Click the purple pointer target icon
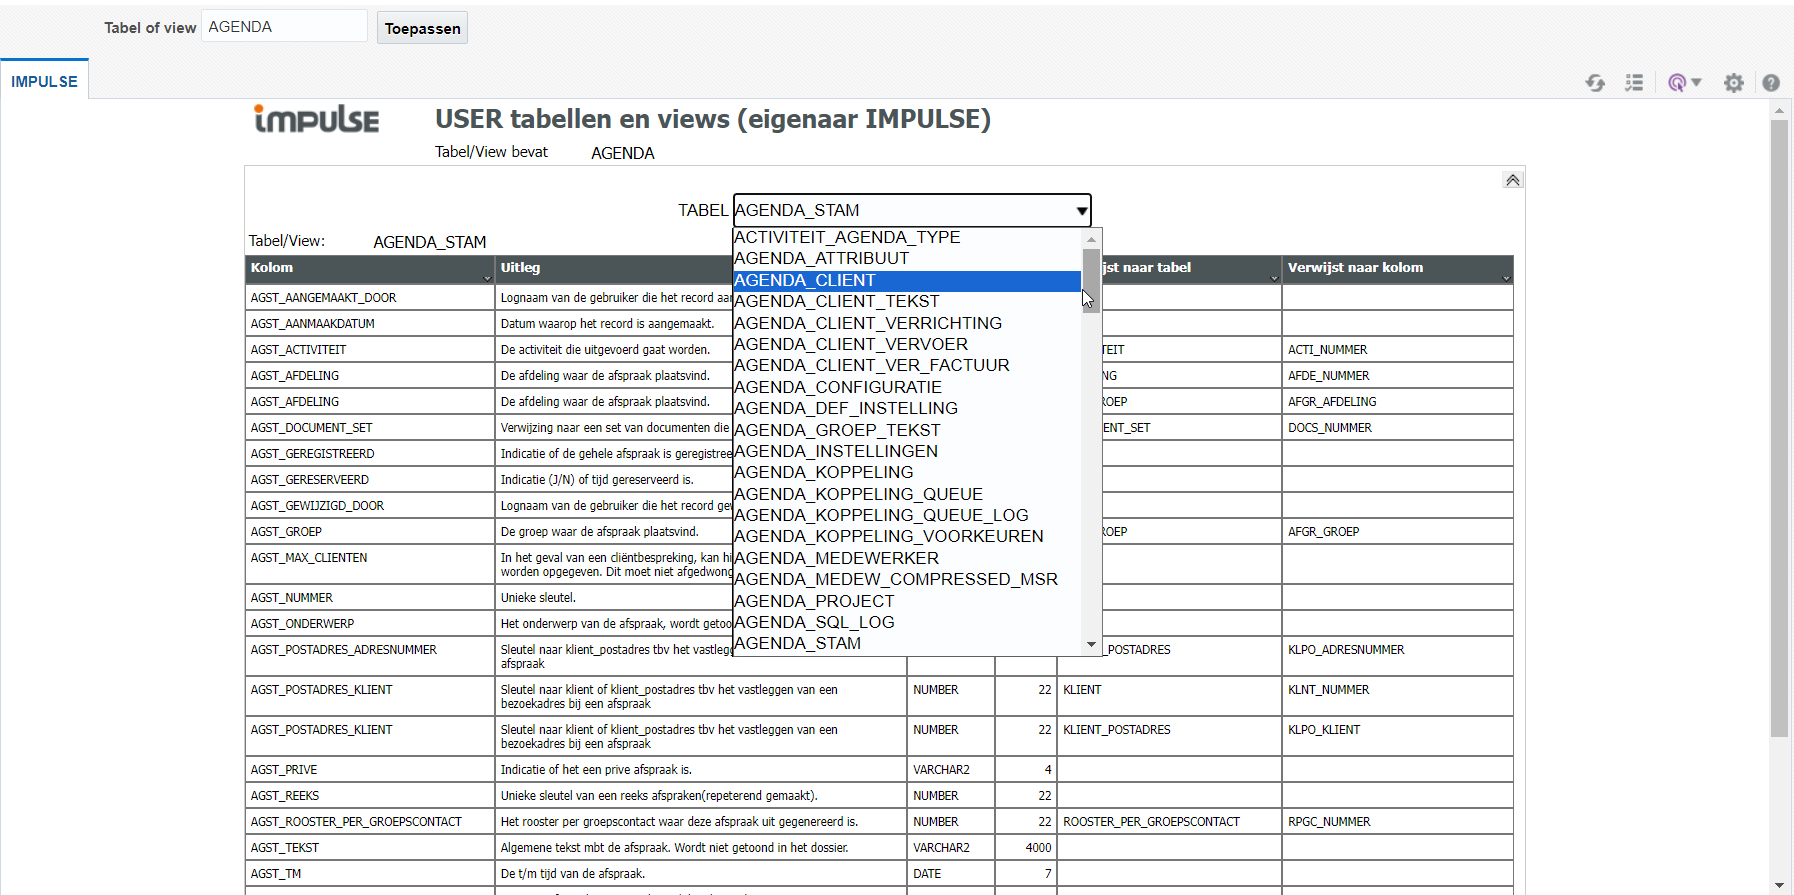Viewport: 1794px width, 895px height. point(1677,83)
